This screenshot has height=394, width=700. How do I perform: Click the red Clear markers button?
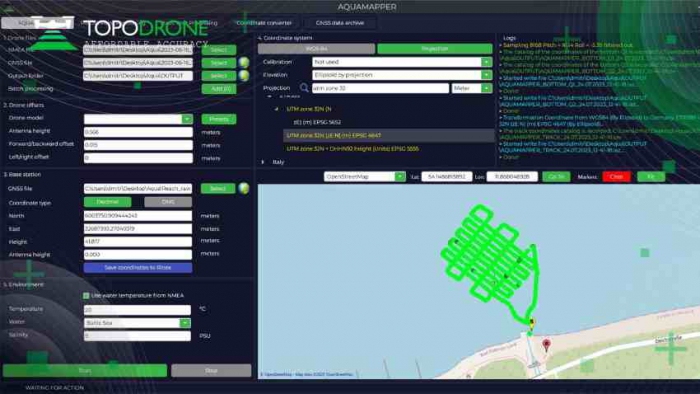click(617, 177)
